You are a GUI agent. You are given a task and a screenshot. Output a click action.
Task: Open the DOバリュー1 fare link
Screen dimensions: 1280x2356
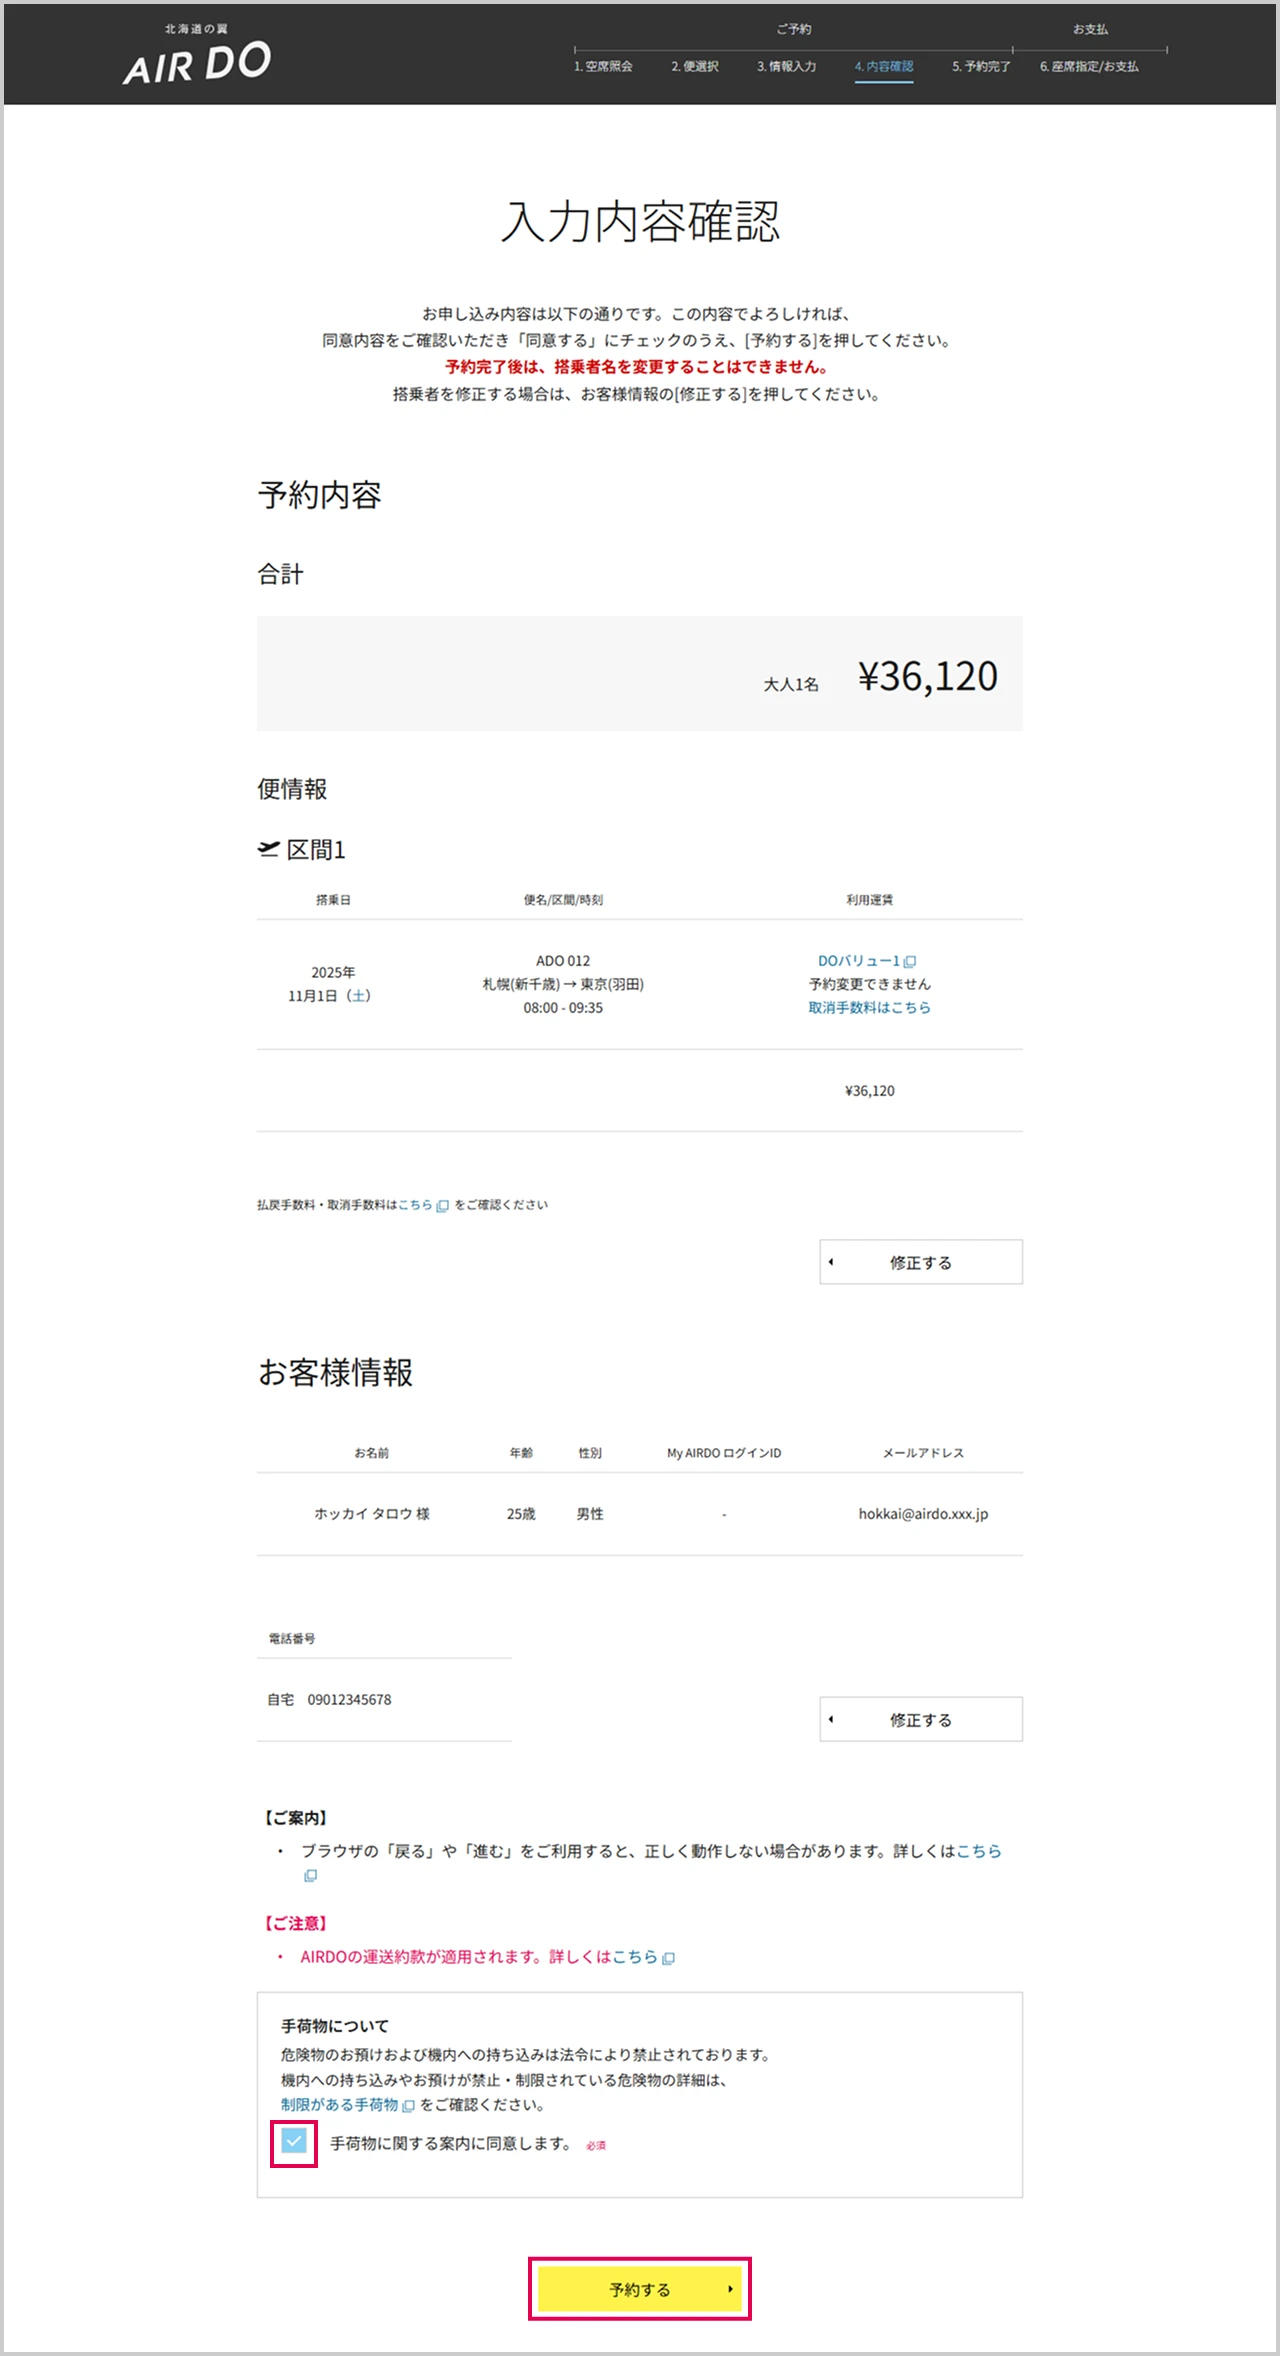coord(858,961)
